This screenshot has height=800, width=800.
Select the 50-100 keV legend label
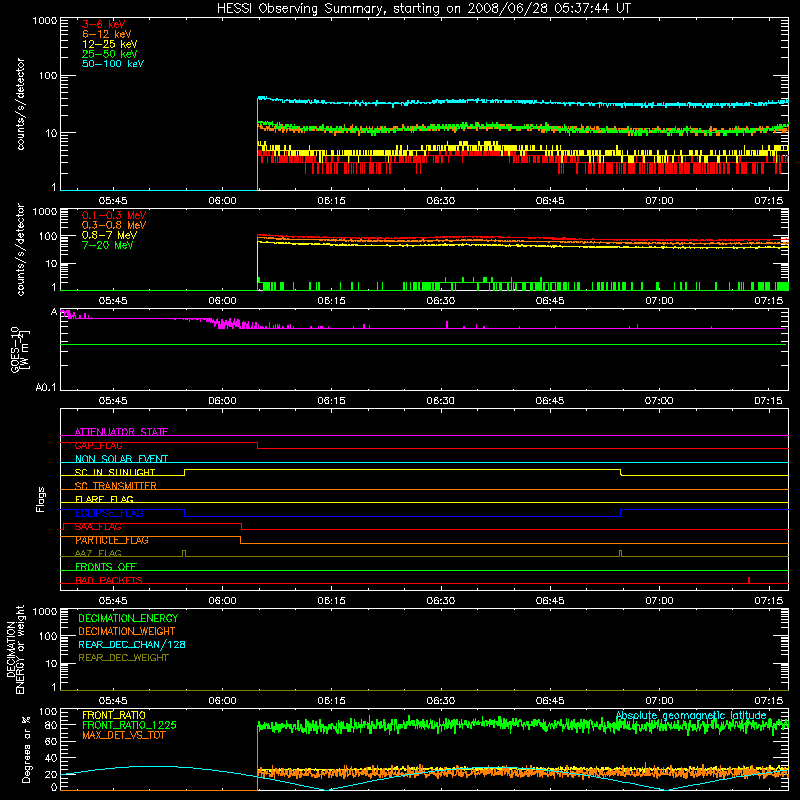click(113, 64)
